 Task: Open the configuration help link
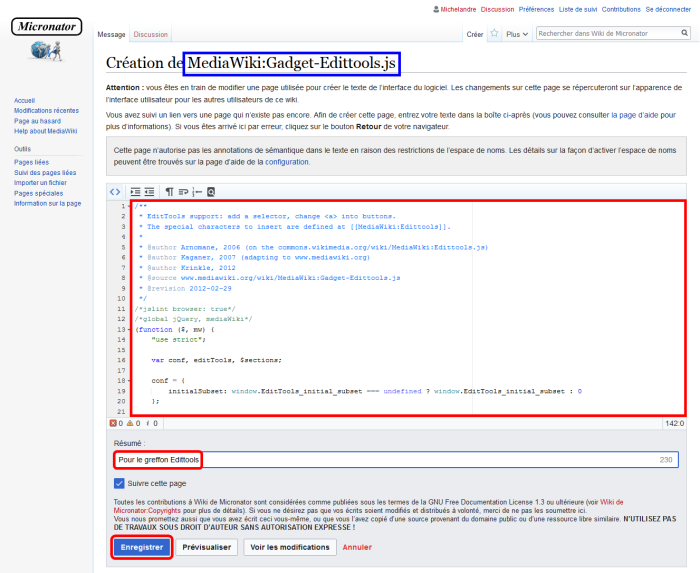click(x=287, y=162)
